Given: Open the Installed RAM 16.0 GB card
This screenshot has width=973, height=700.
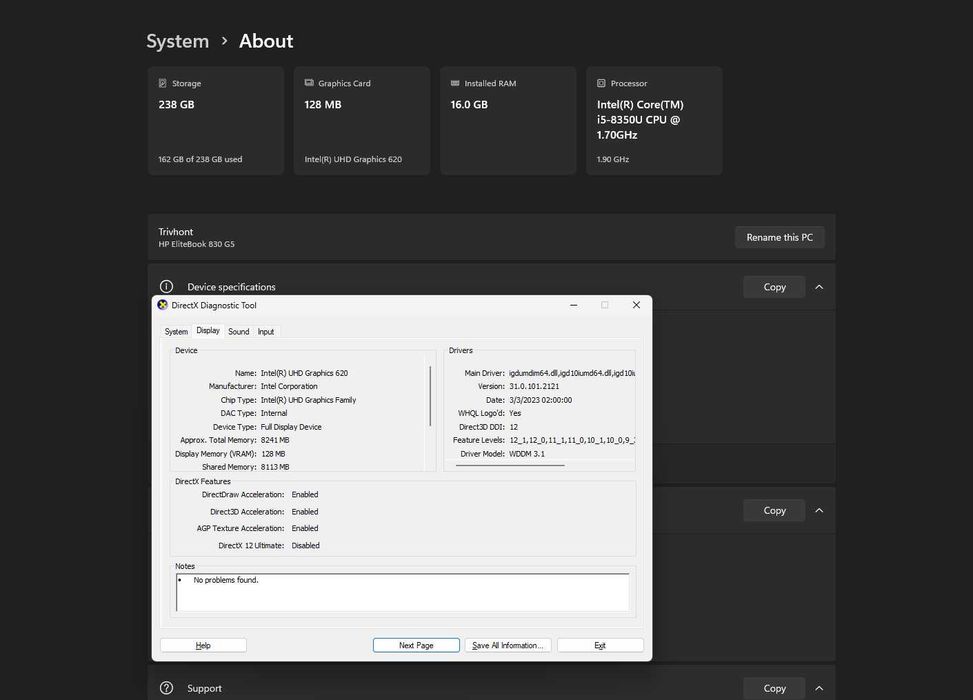Looking at the screenshot, I should [508, 121].
